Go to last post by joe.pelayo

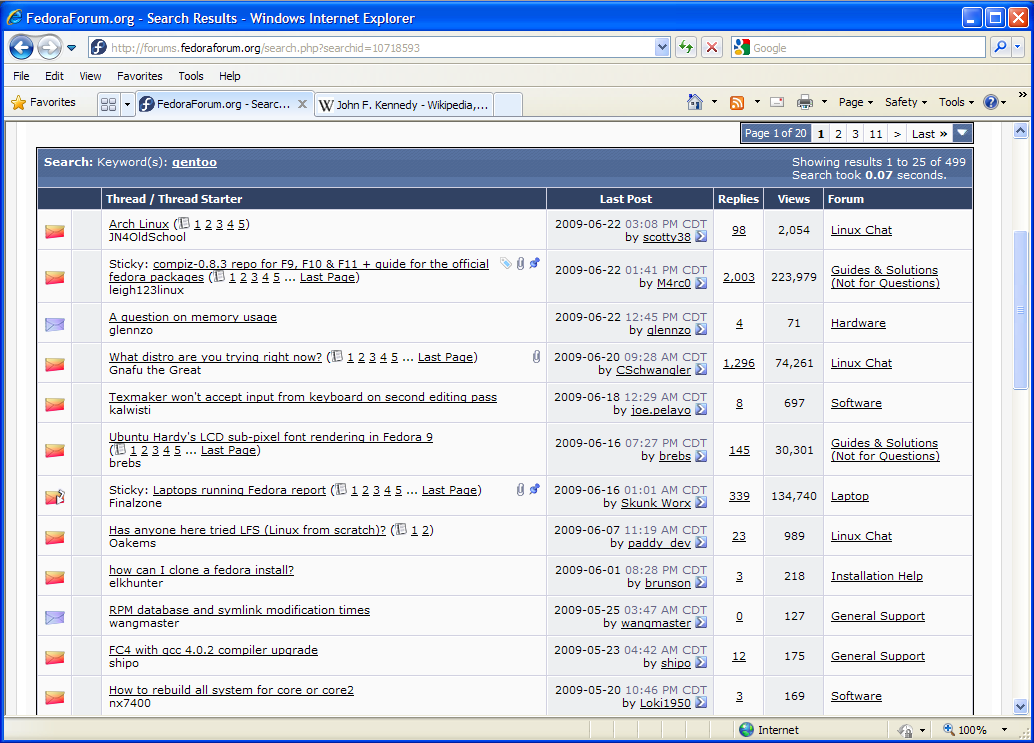[702, 409]
